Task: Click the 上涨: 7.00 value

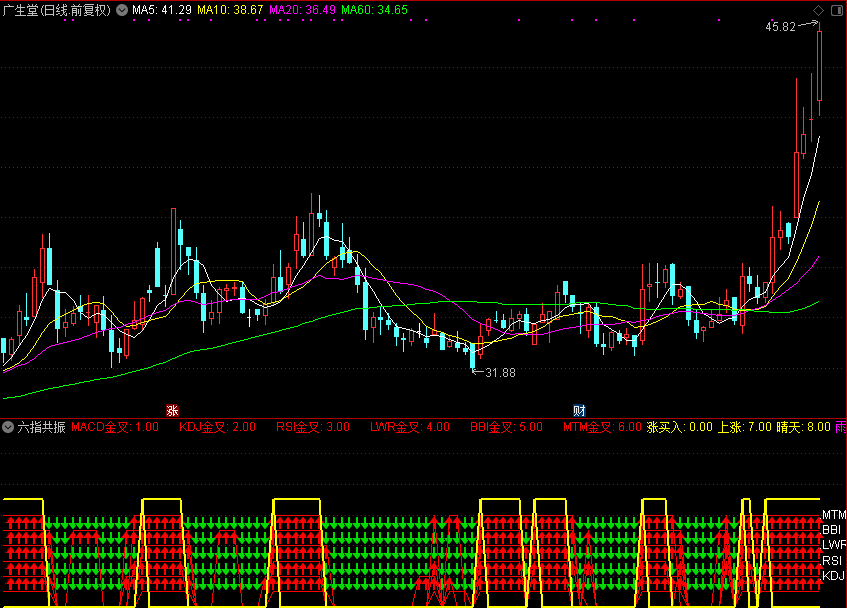Action: (x=744, y=427)
